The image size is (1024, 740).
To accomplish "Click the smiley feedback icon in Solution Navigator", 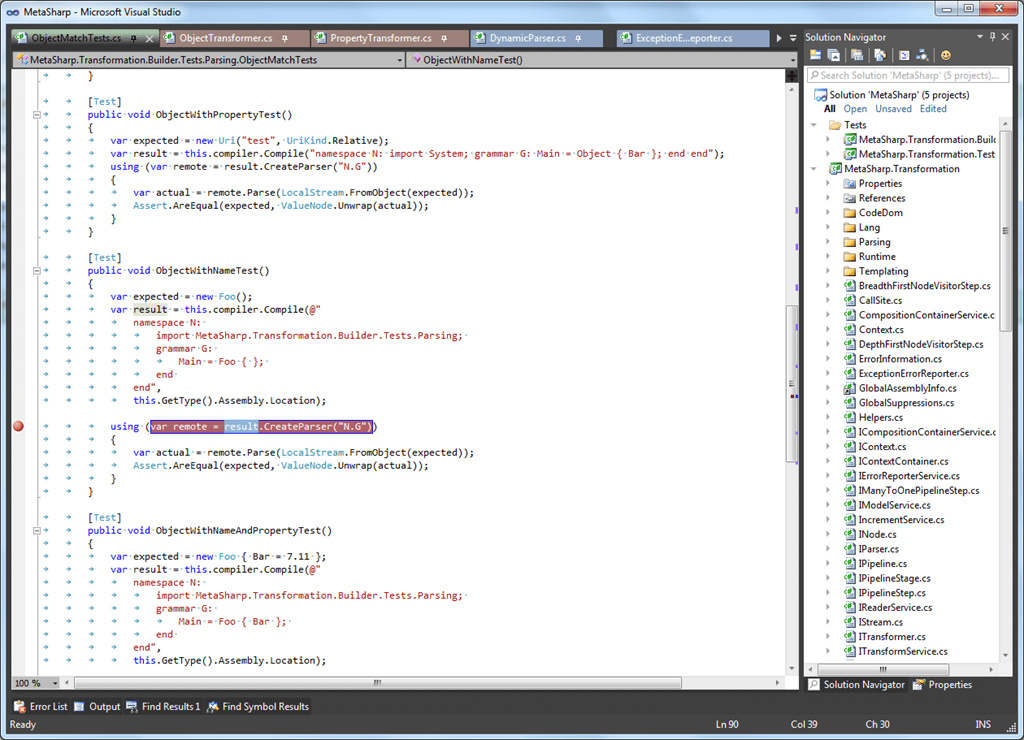I will tap(946, 56).
